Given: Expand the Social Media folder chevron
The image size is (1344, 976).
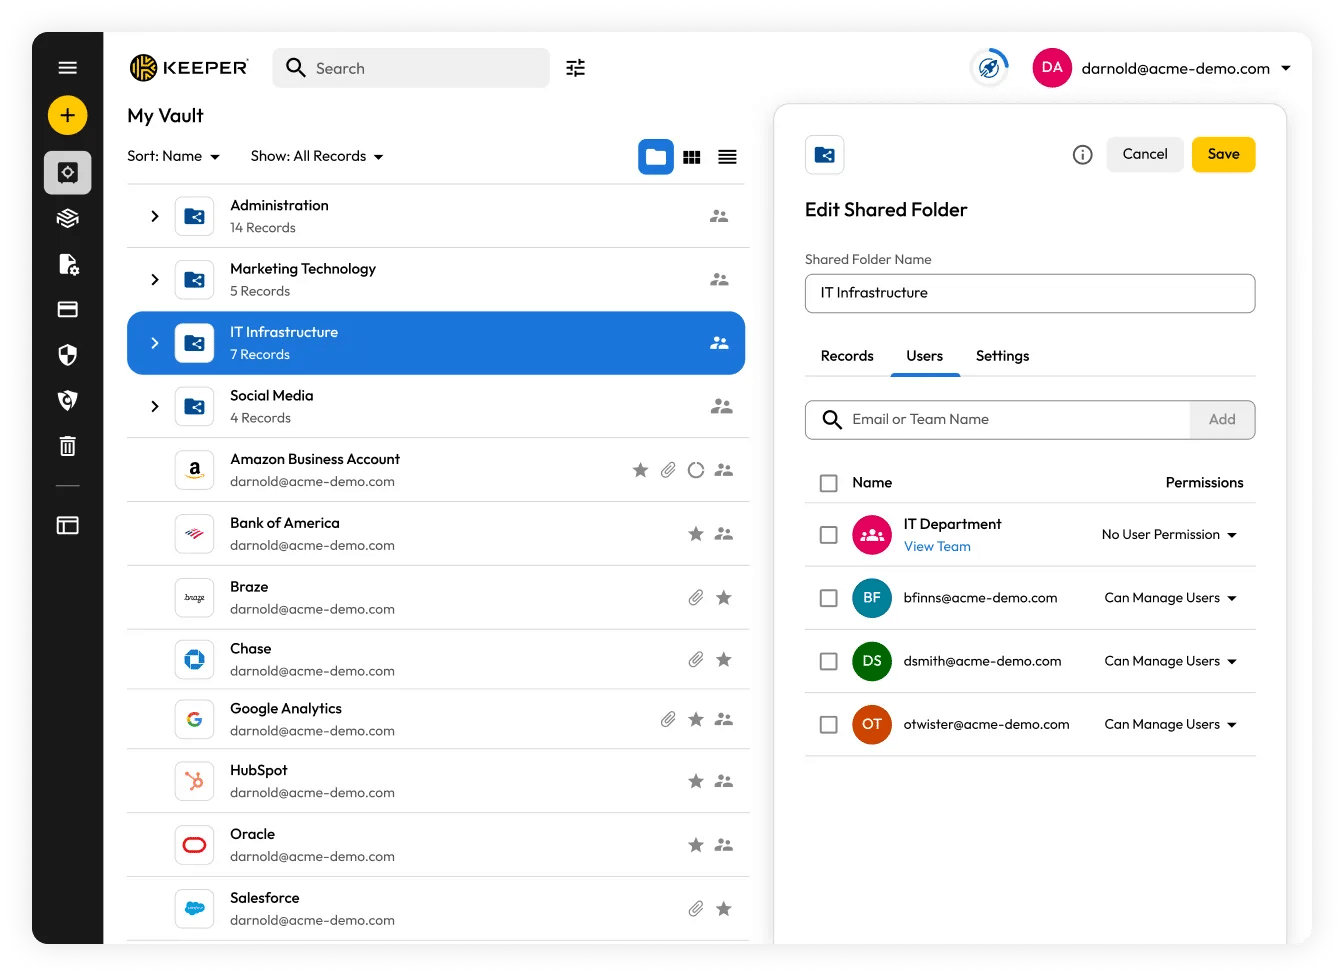Looking at the screenshot, I should (x=154, y=406).
